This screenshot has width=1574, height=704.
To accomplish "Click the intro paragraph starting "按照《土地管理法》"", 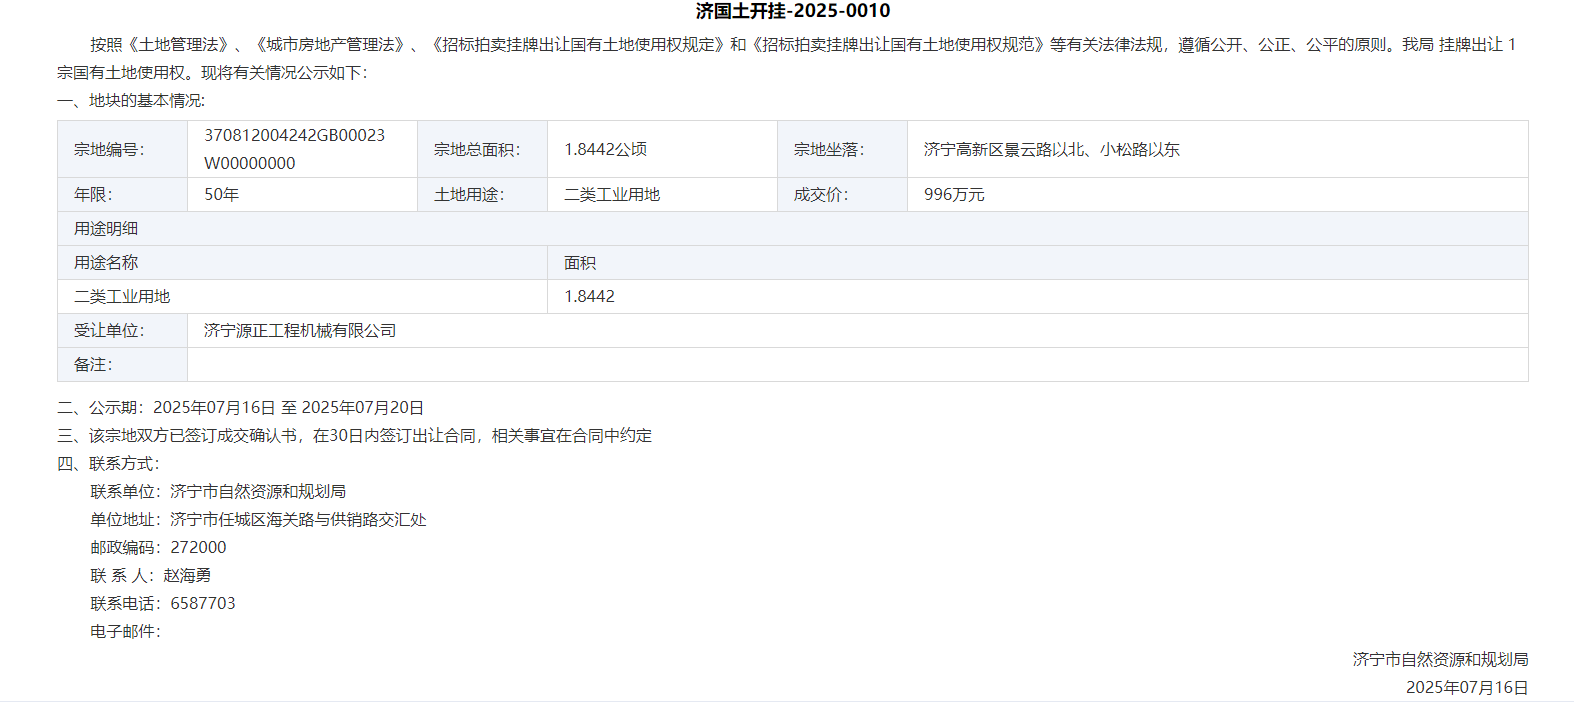I will (787, 59).
